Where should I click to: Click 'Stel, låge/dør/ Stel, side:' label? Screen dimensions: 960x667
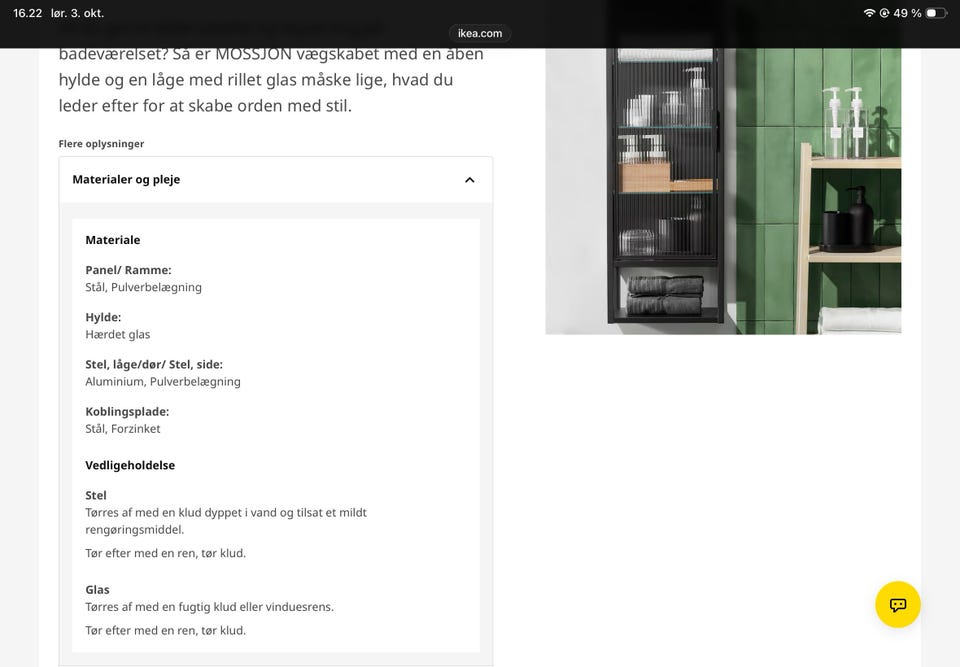154,364
